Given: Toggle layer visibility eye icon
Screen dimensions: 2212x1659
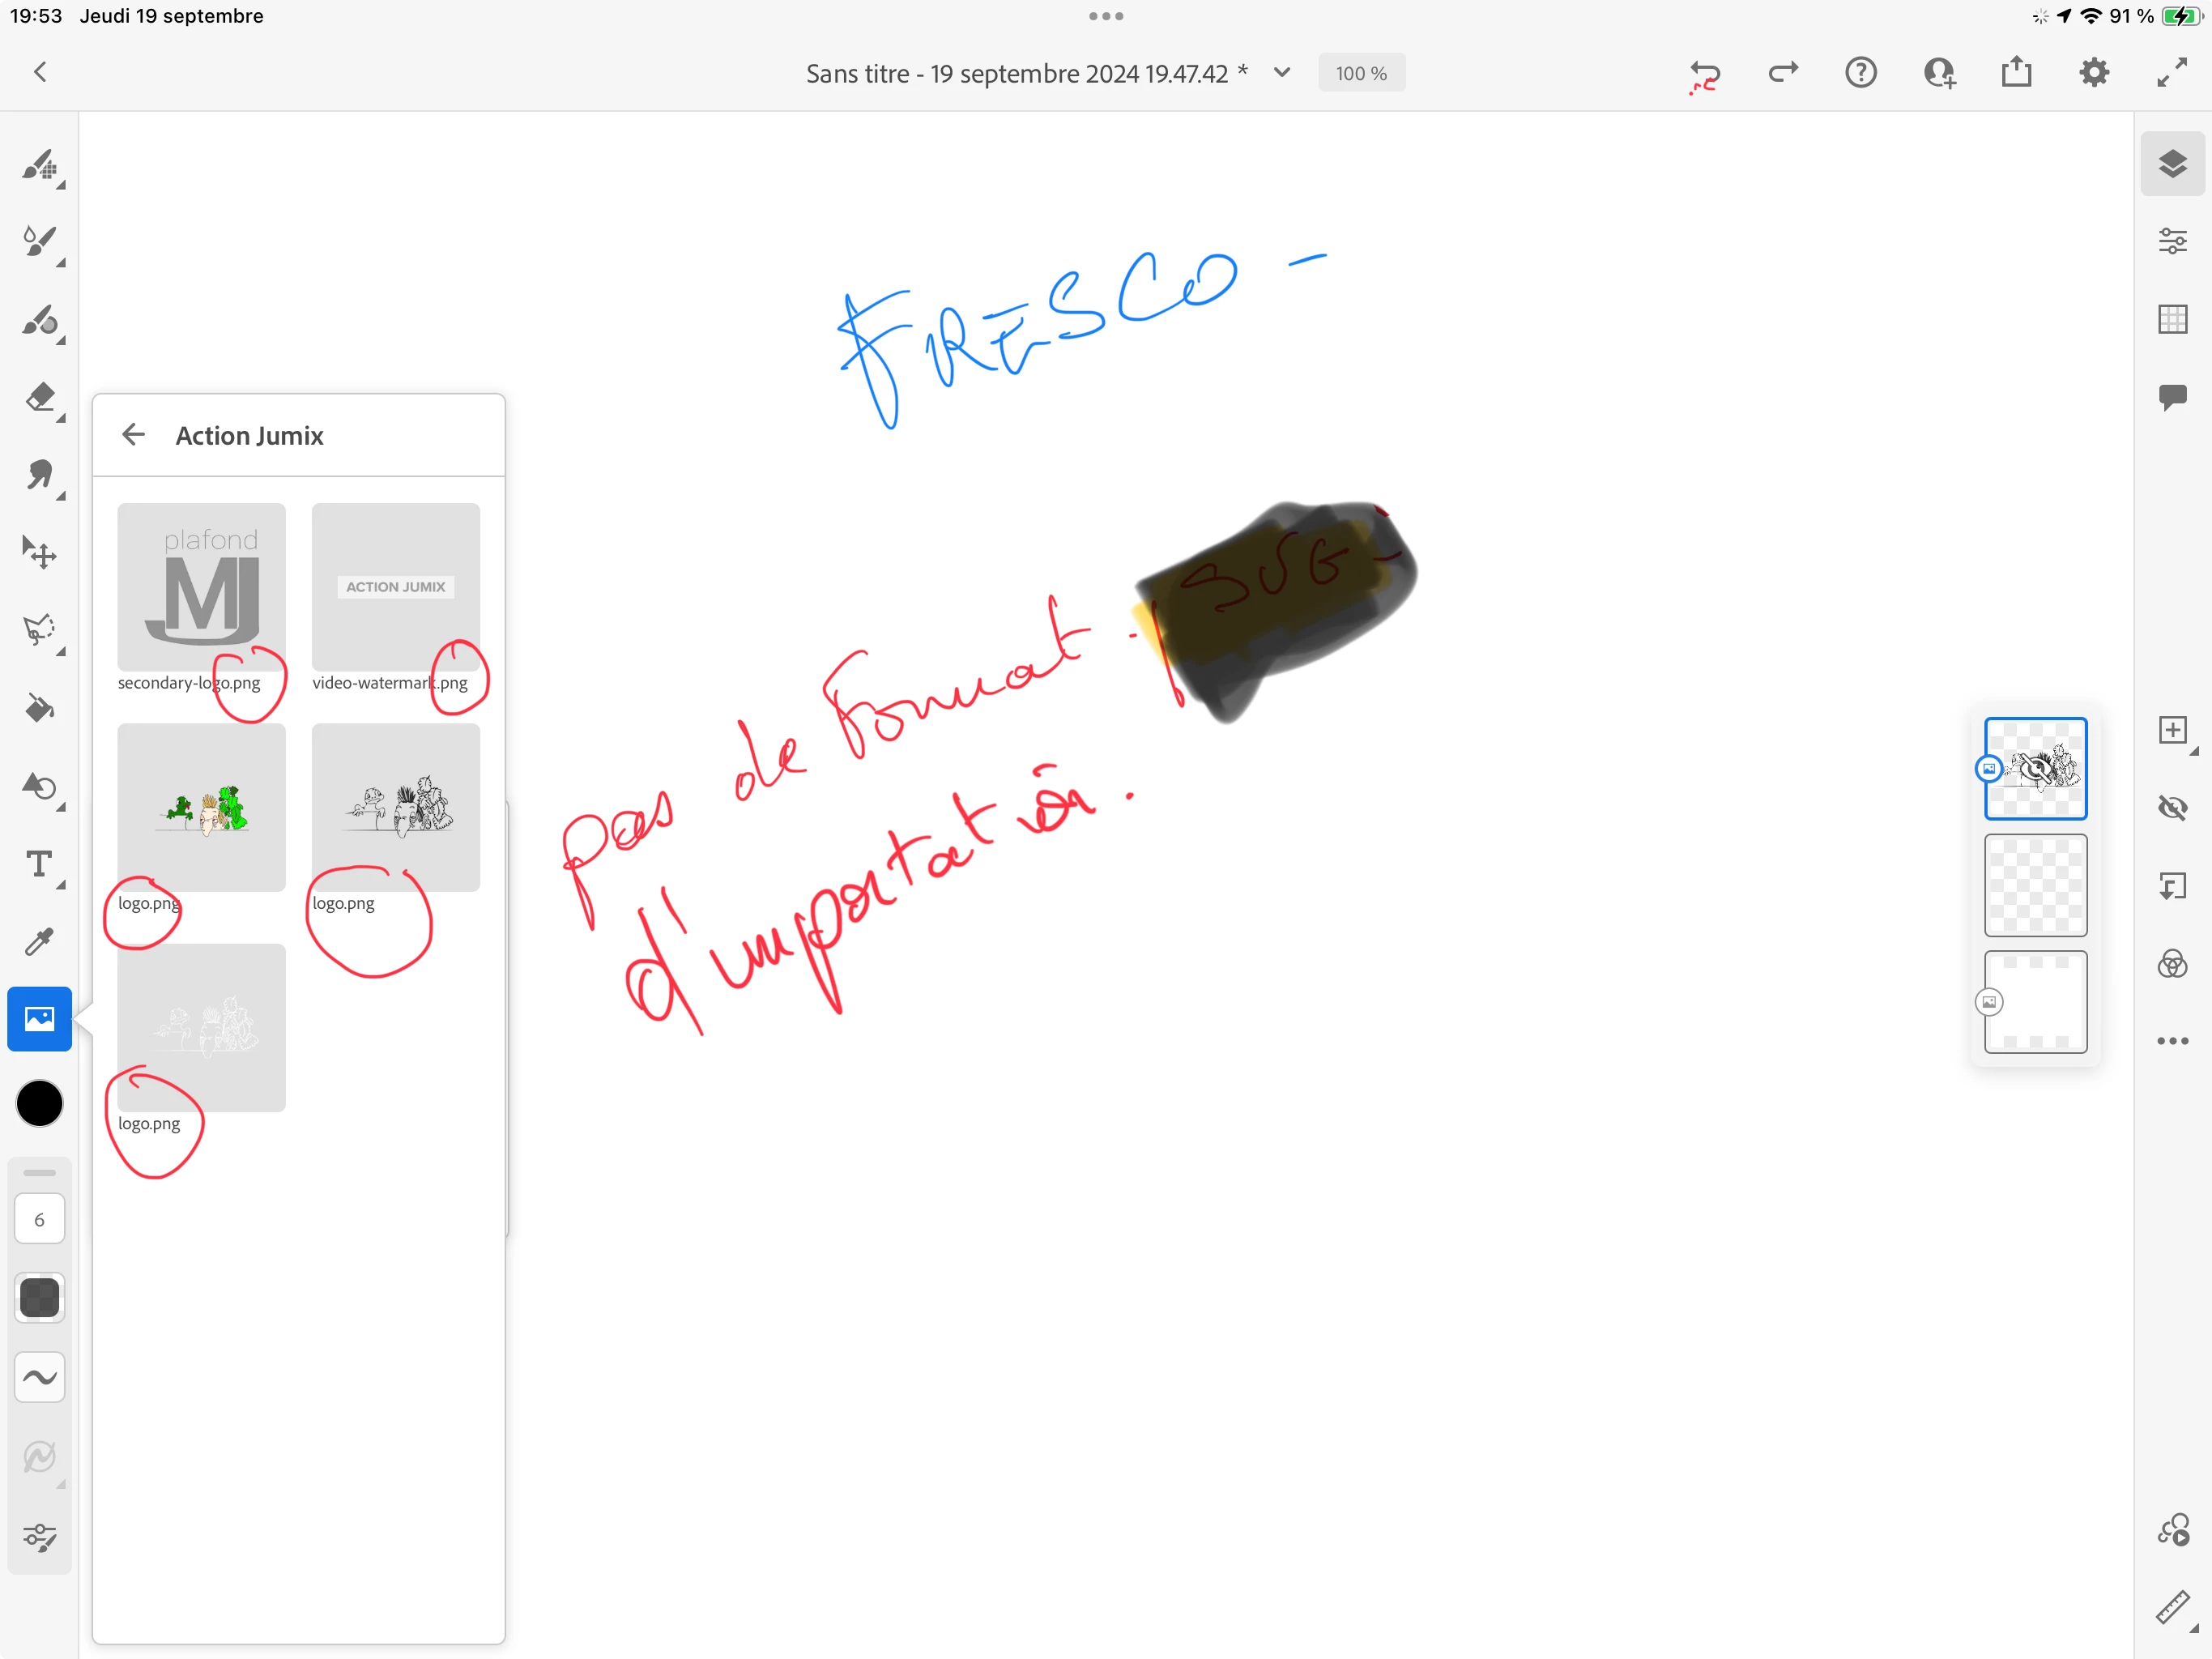Looking at the screenshot, I should click(2172, 807).
